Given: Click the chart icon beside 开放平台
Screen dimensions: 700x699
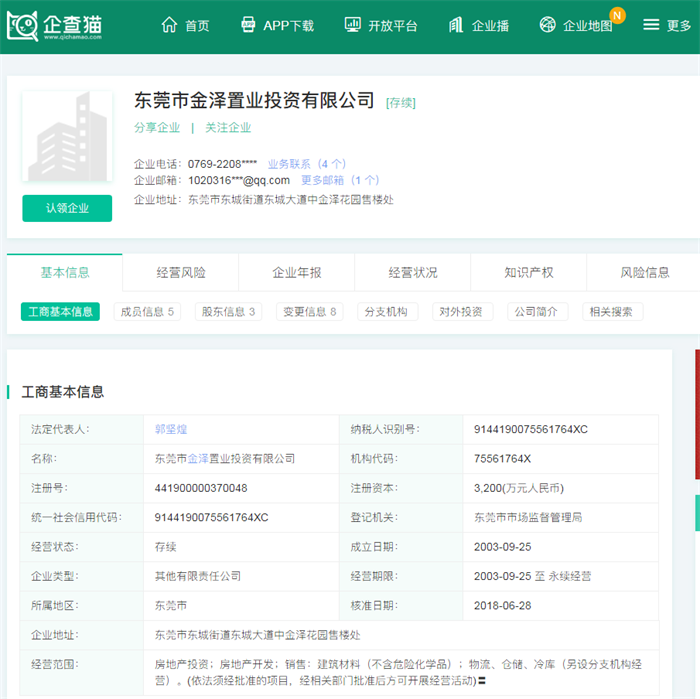Looking at the screenshot, I should coord(352,26).
